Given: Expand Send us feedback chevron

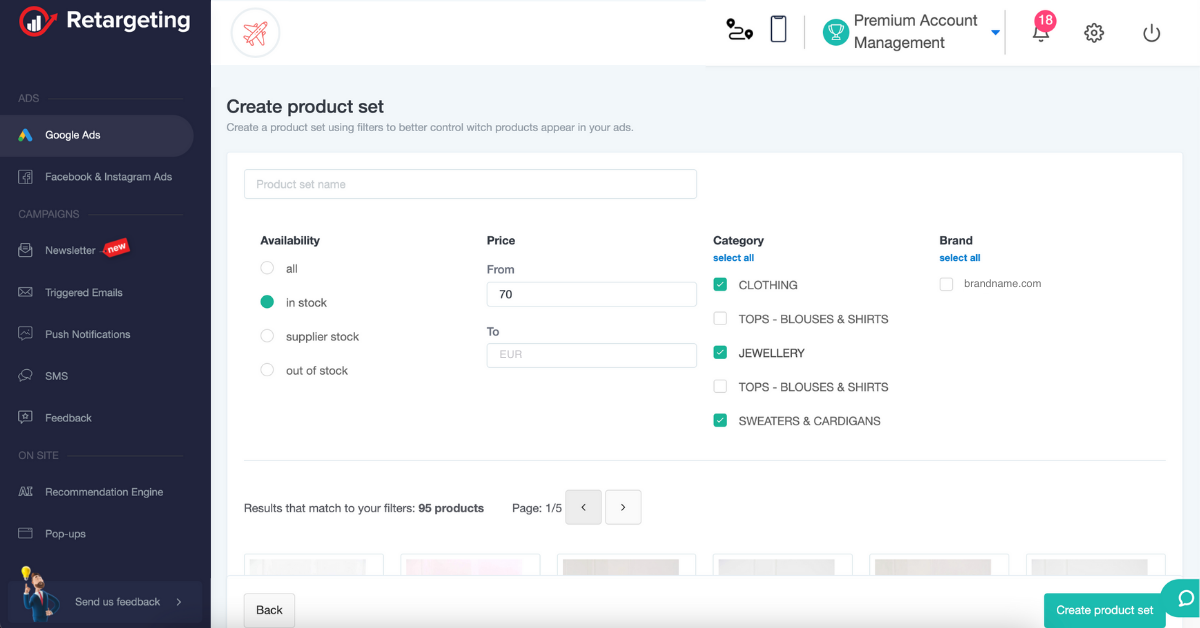Looking at the screenshot, I should [x=179, y=602].
